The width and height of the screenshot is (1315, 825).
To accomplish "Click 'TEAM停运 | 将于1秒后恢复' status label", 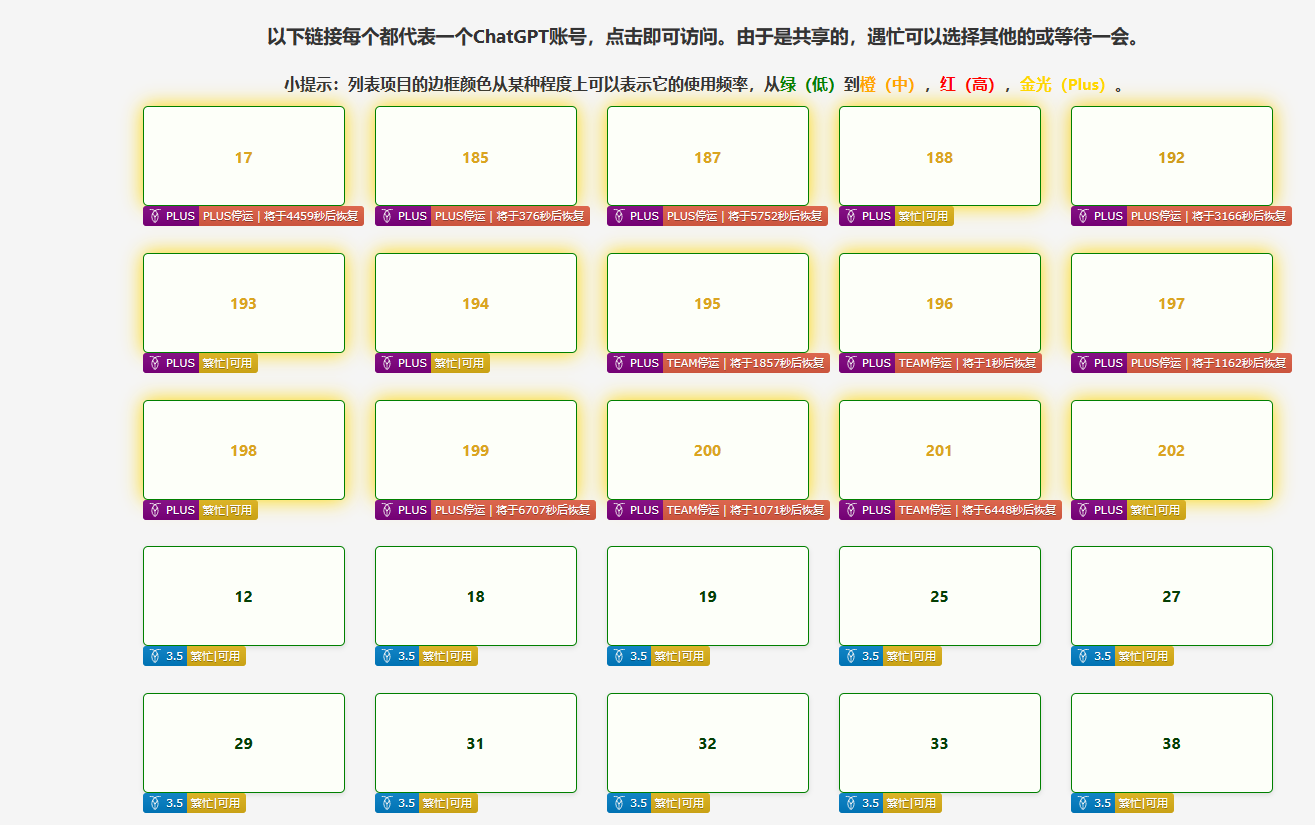I will coord(969,363).
